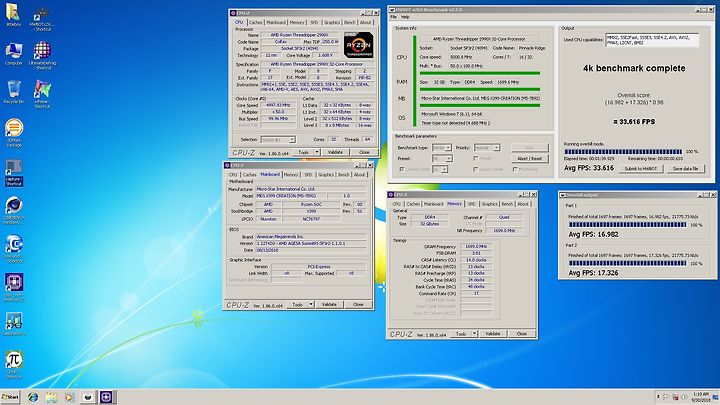Click the Part 1 progress bar
The height and width of the screenshot is (405, 720).
click(627, 225)
